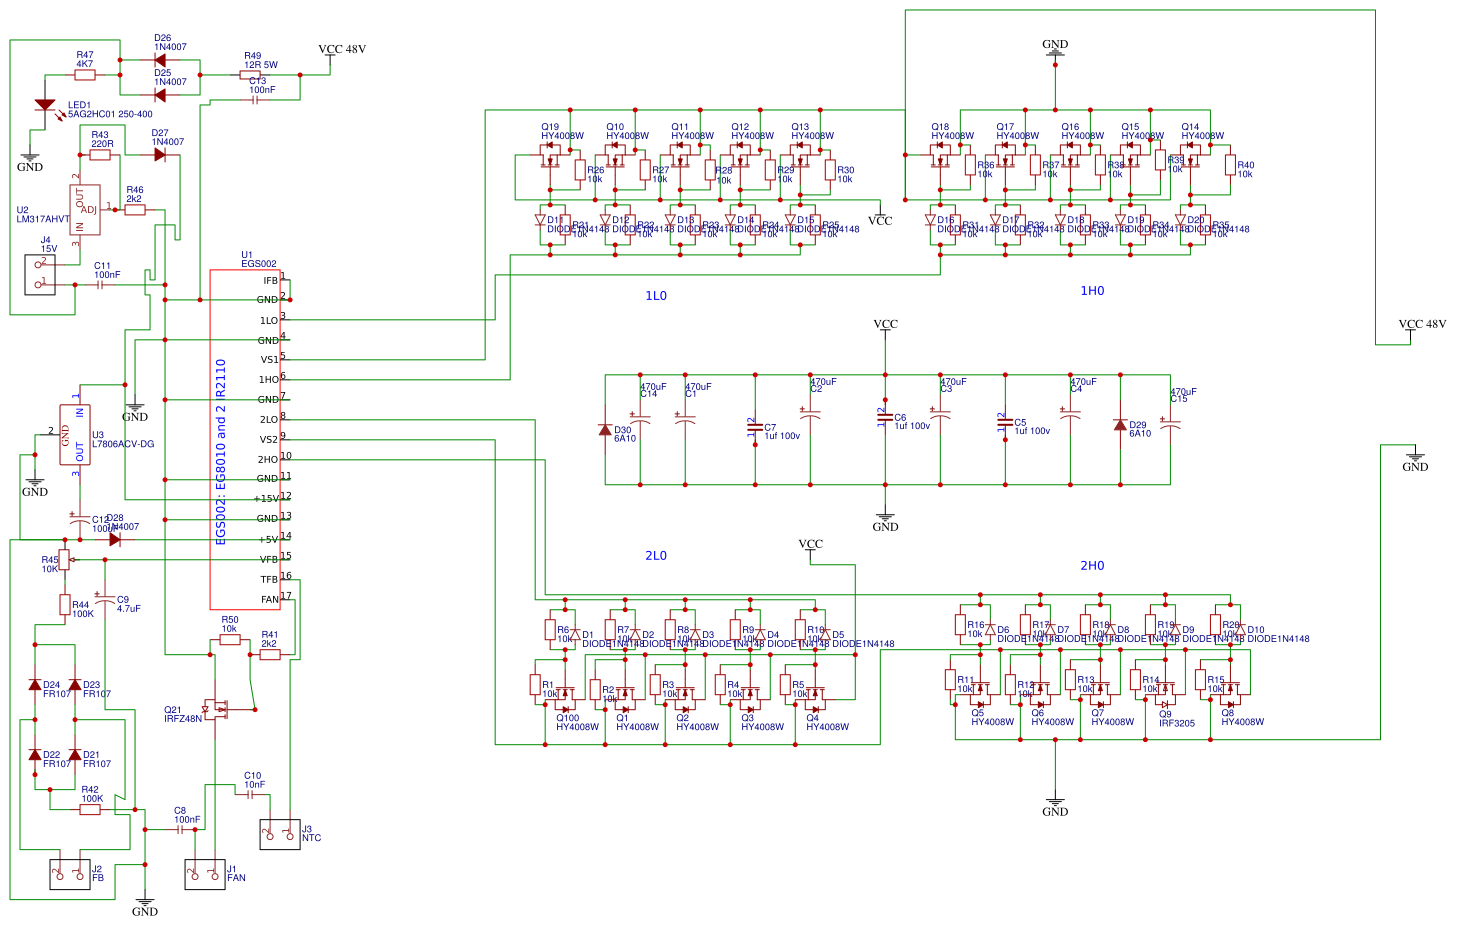Select diode D26 1N4007
This screenshot has height=928, width=1457.
(x=160, y=60)
